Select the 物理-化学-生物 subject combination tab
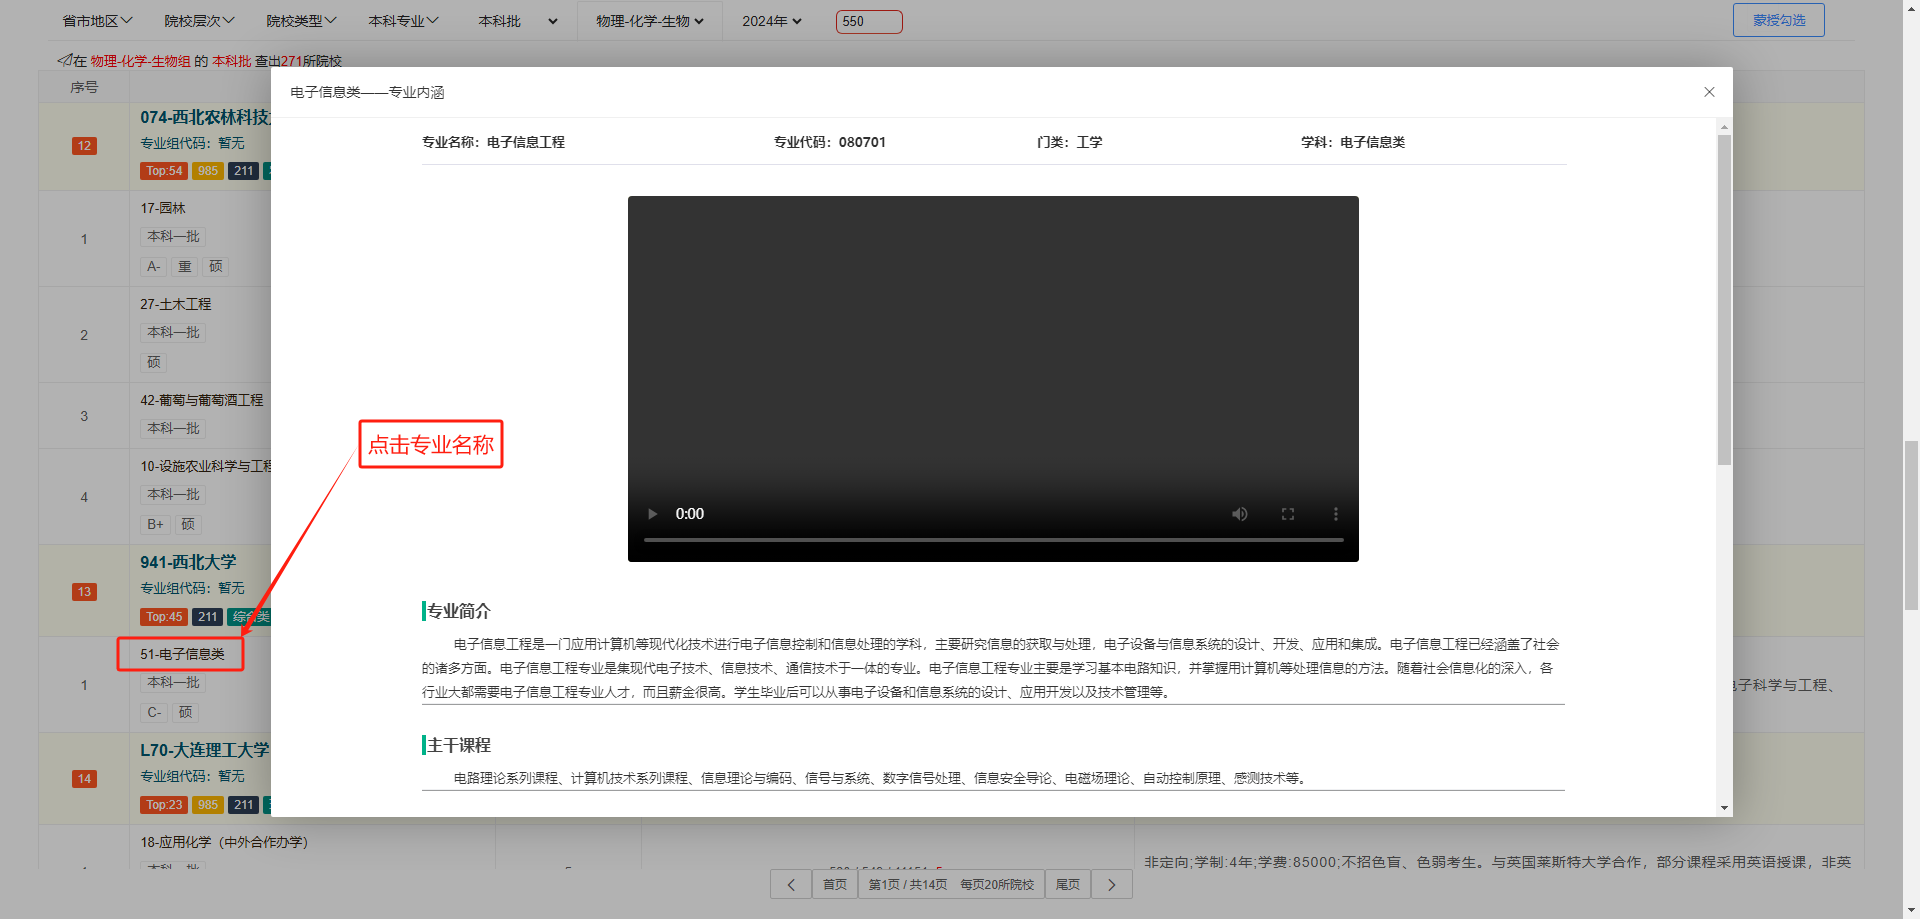1920x919 pixels. click(649, 21)
